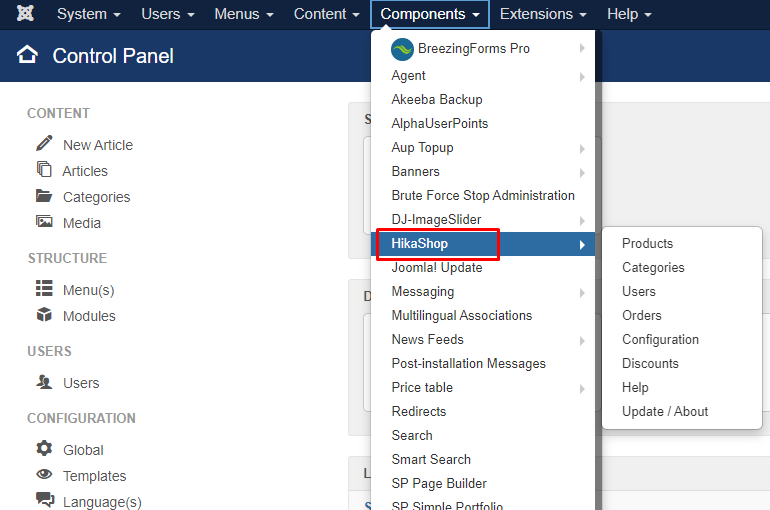This screenshot has width=770, height=510.
Task: Click the Joomla logo icon
Action: pos(25,13)
